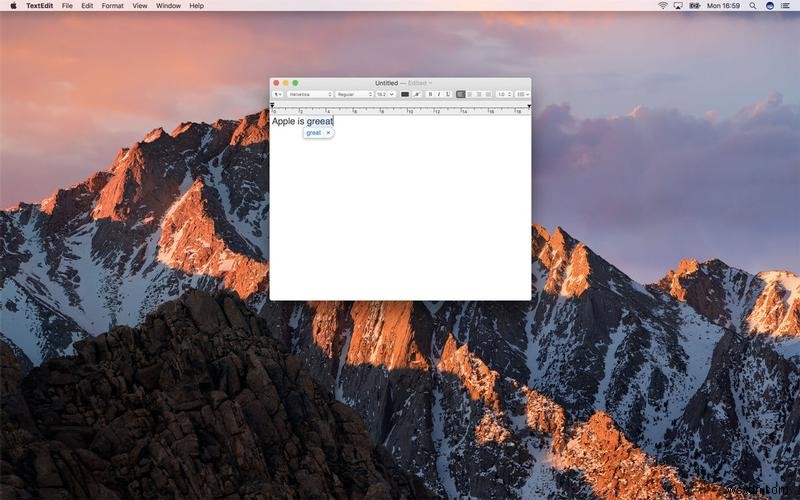Open the paragraph styles dropdown
This screenshot has width=800, height=500.
click(278, 94)
